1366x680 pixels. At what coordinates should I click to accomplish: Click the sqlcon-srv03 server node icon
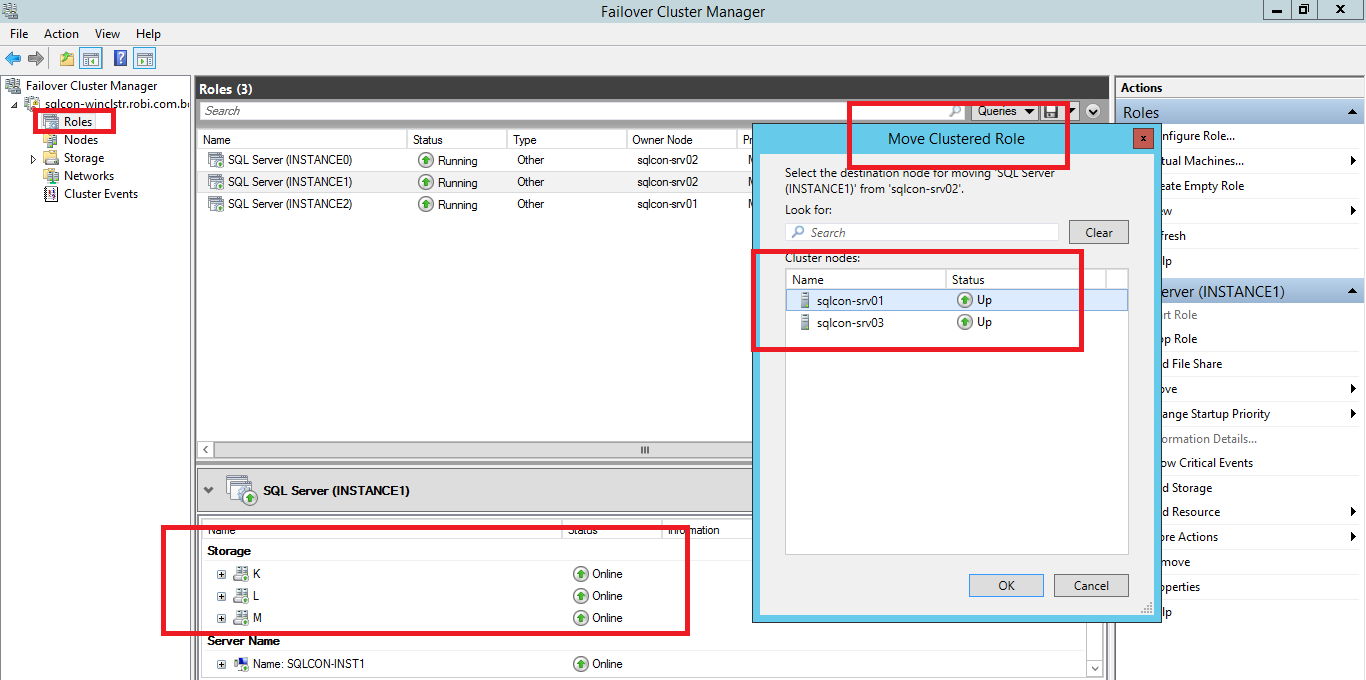coord(804,322)
